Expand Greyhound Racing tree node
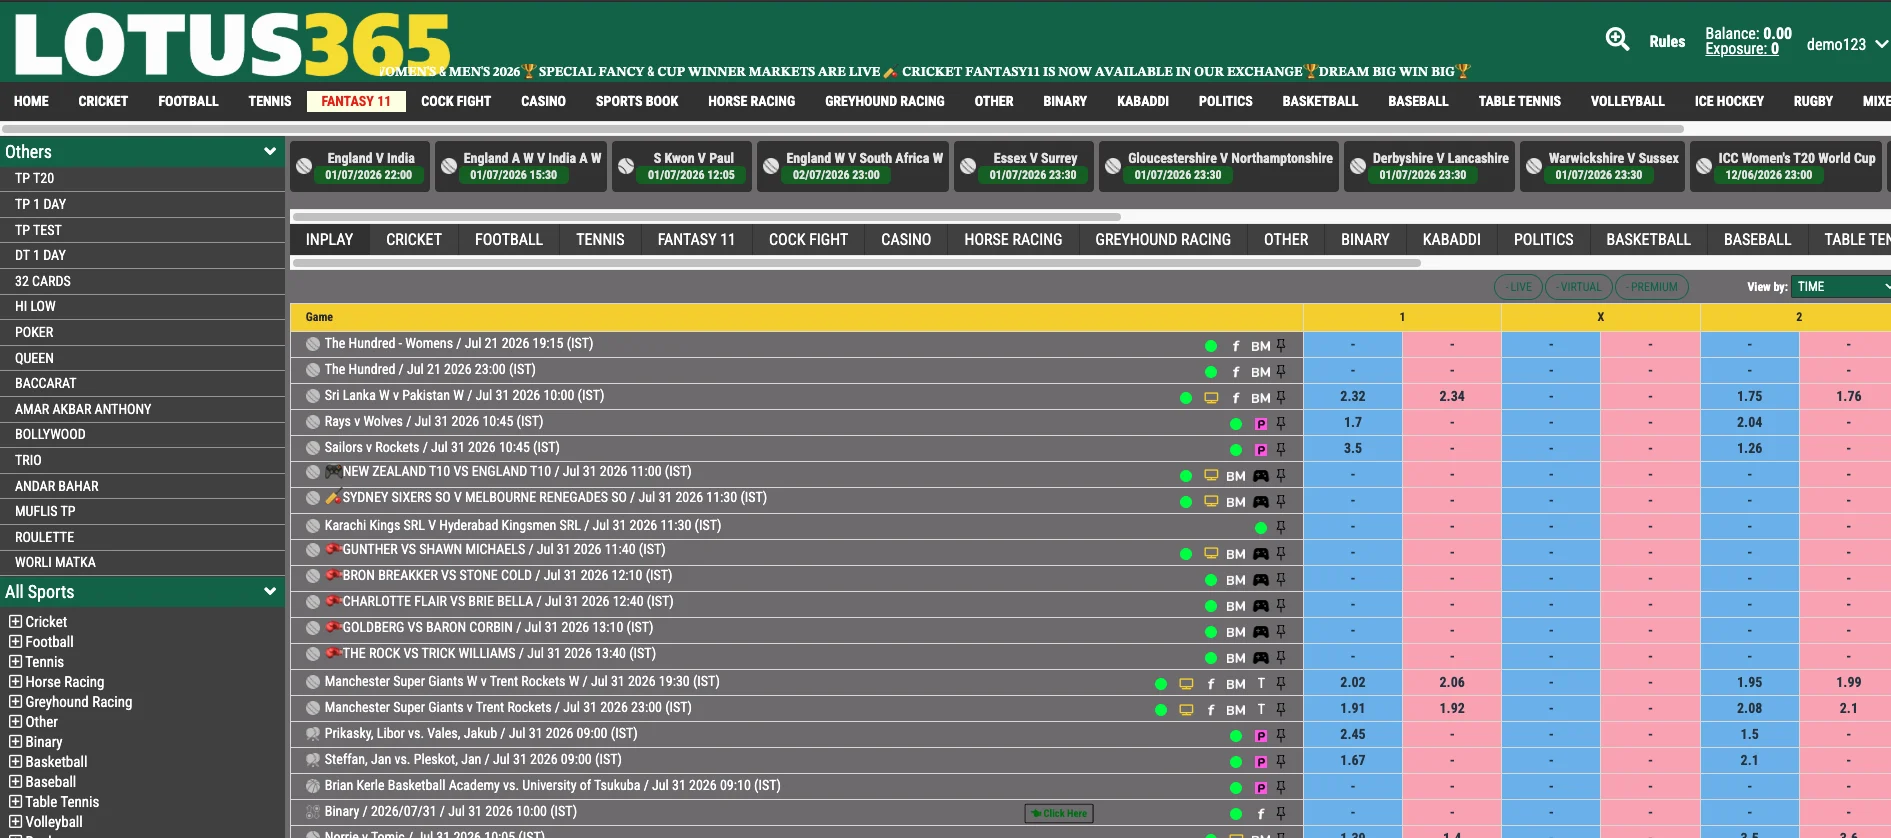This screenshot has height=838, width=1891. tap(16, 702)
